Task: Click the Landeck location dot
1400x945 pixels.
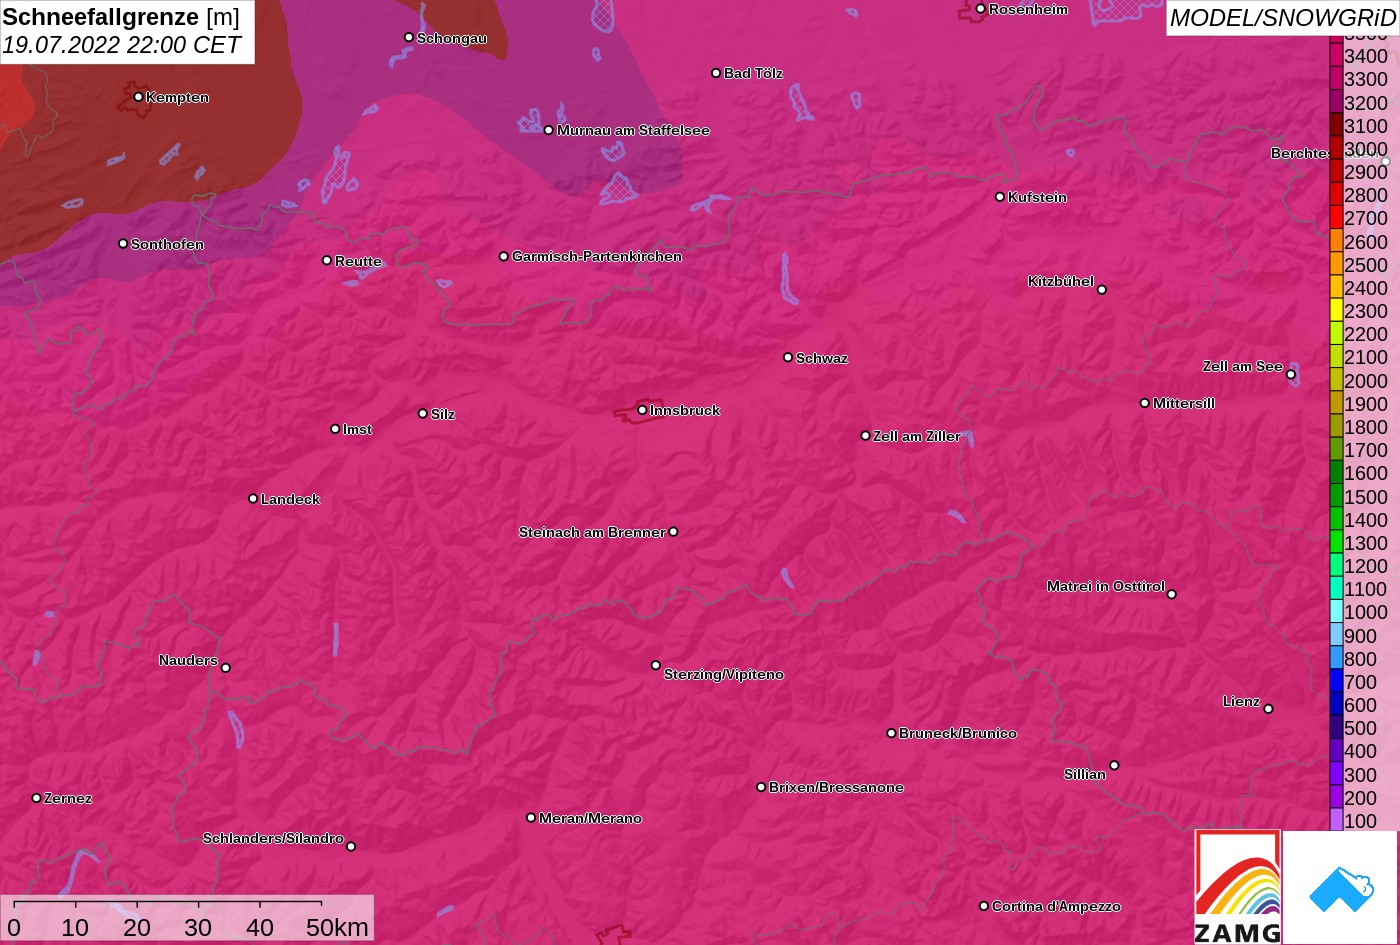Action: point(253,498)
